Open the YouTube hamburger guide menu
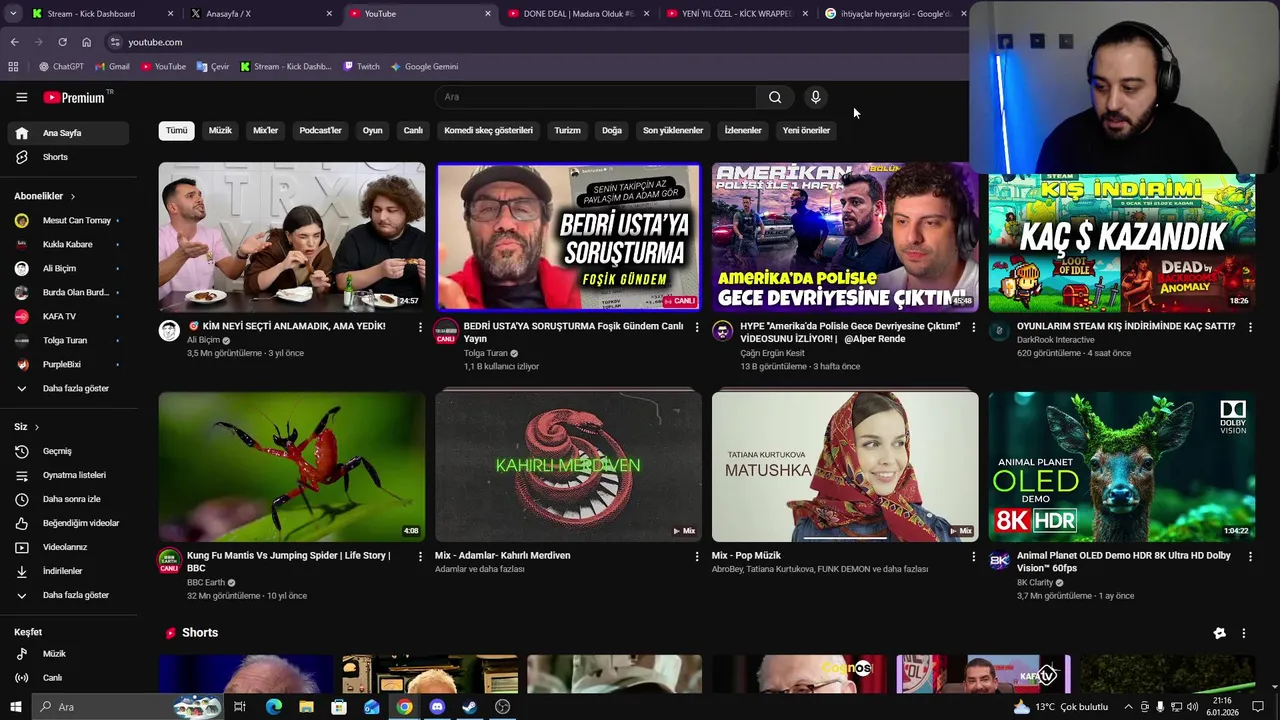This screenshot has height=720, width=1280. tap(21, 97)
